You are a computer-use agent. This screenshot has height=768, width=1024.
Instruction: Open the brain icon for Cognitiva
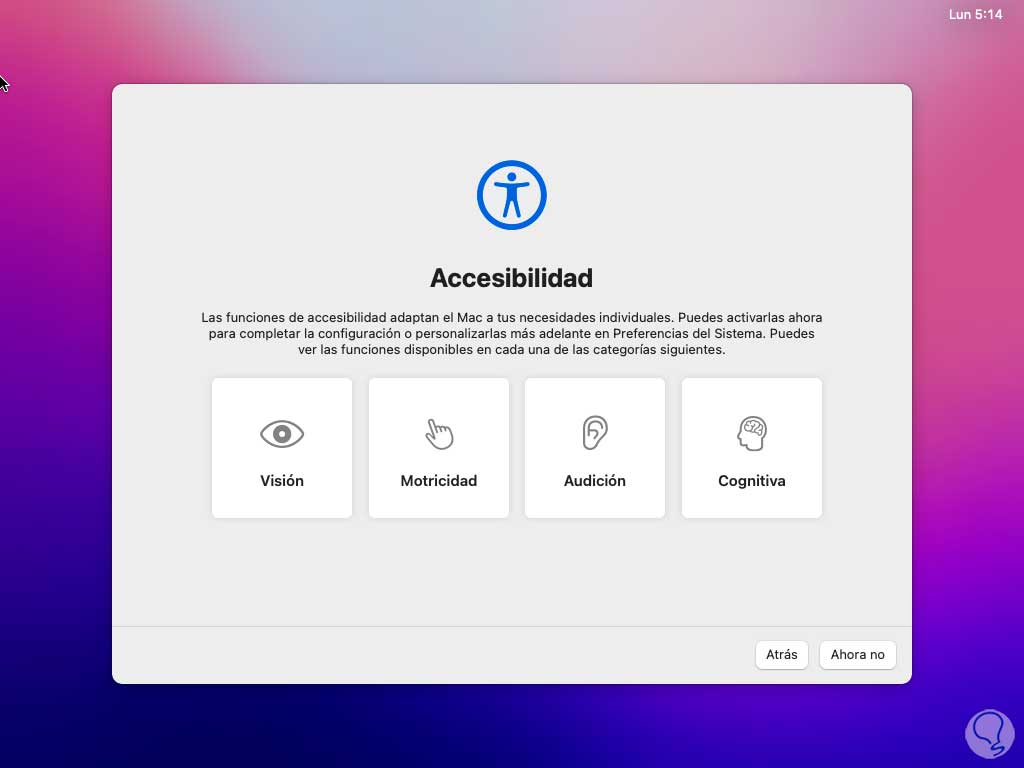tap(752, 433)
